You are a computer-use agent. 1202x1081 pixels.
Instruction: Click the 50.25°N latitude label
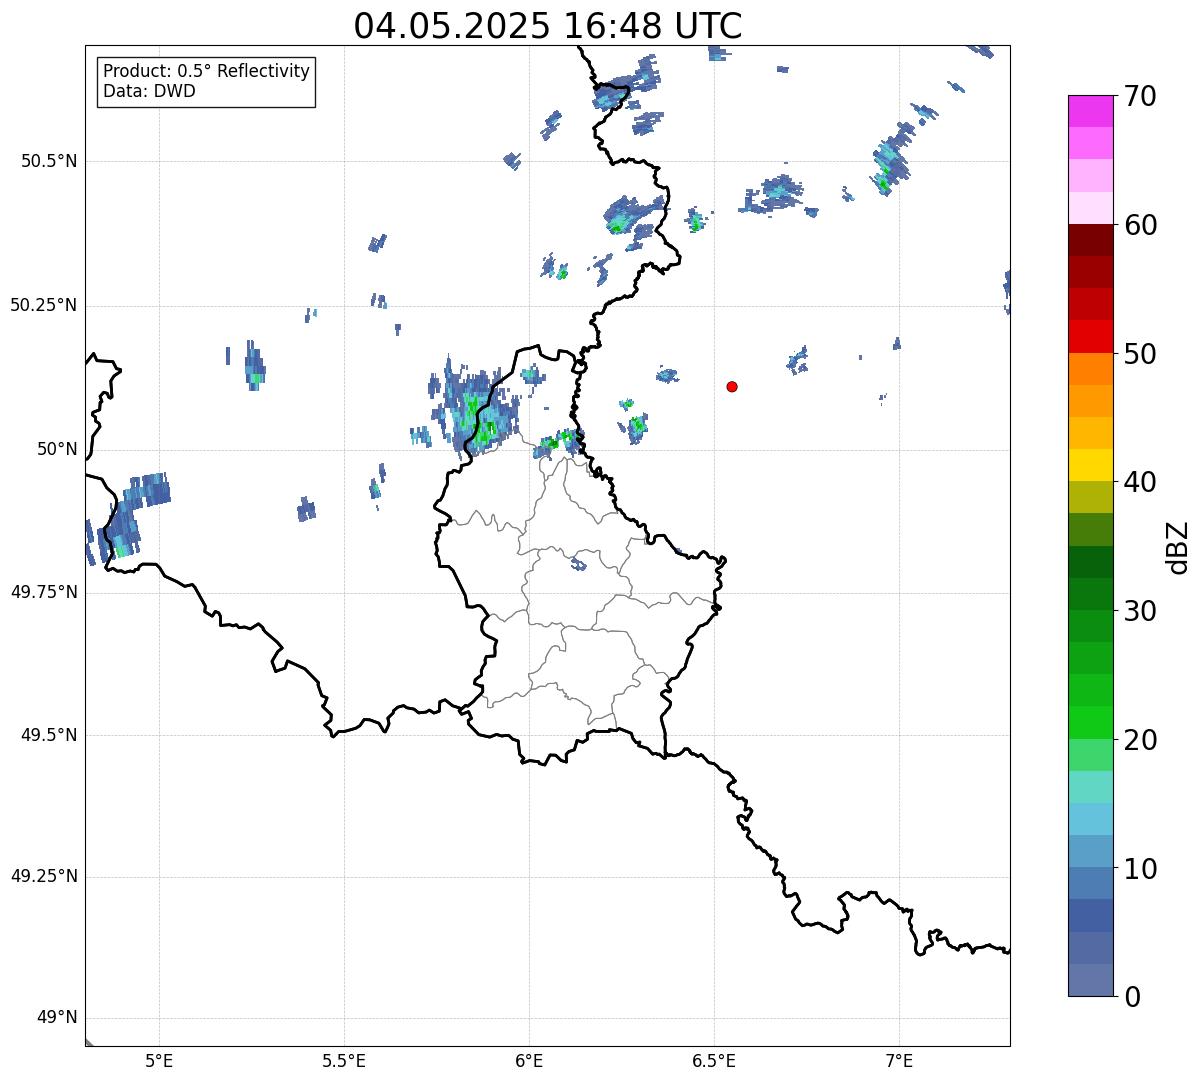[x=44, y=305]
